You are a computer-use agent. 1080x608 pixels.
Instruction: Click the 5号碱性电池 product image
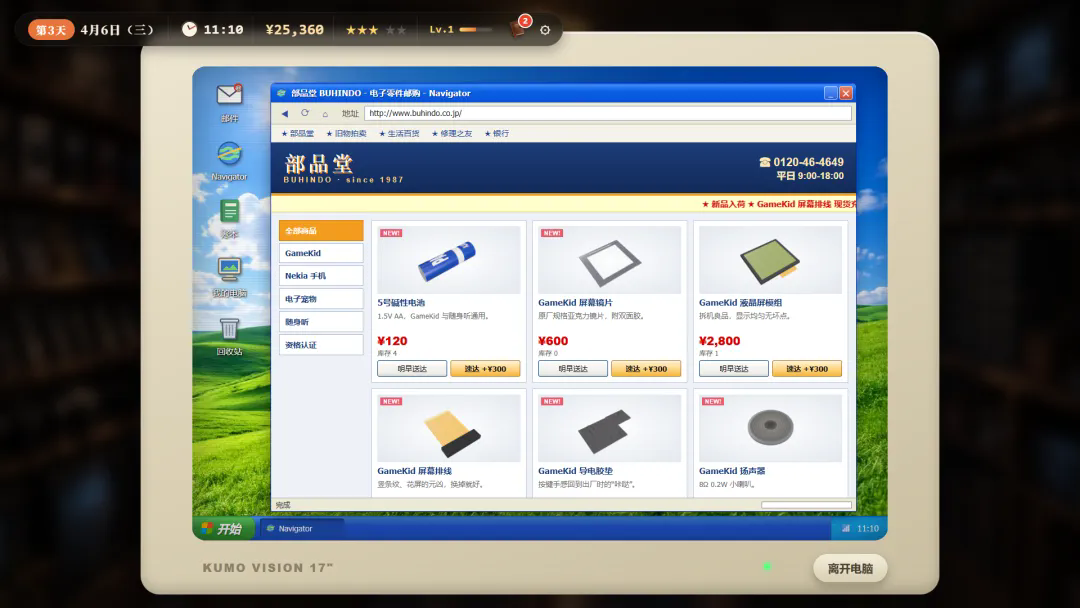[x=448, y=260]
